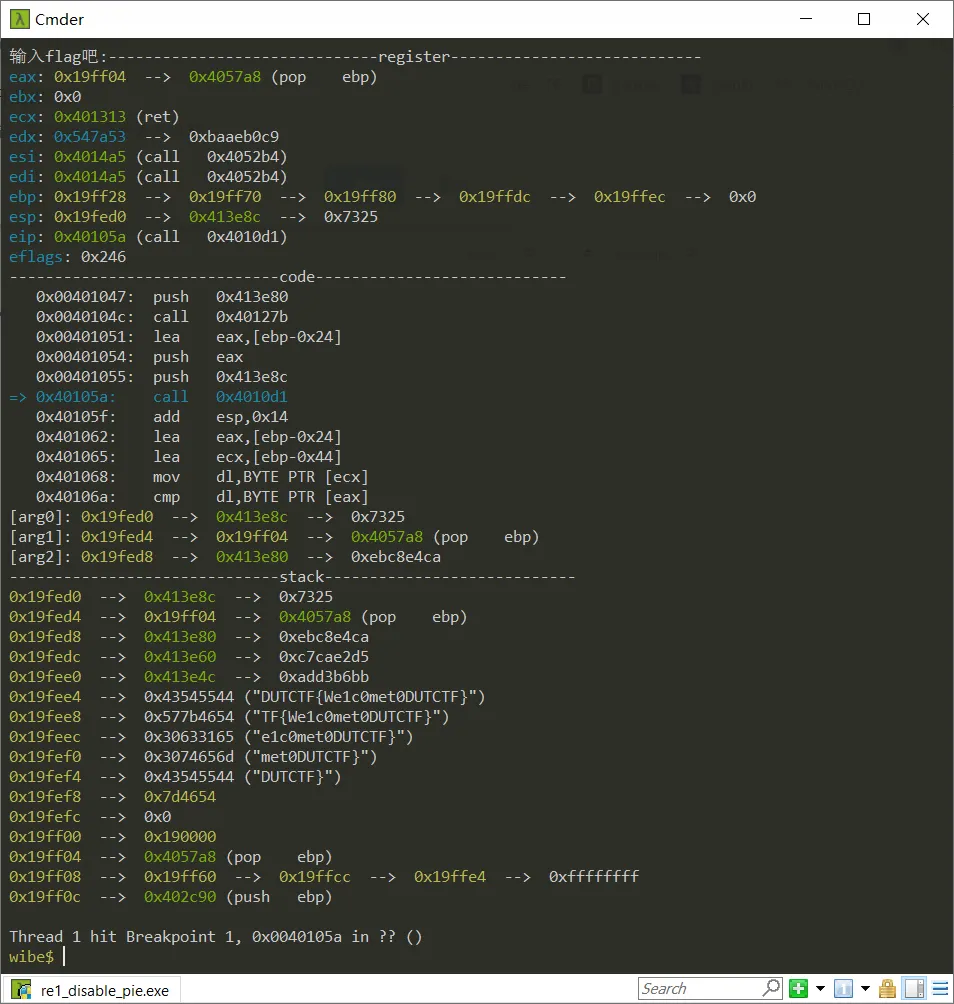Click the active console number icon

(843, 989)
